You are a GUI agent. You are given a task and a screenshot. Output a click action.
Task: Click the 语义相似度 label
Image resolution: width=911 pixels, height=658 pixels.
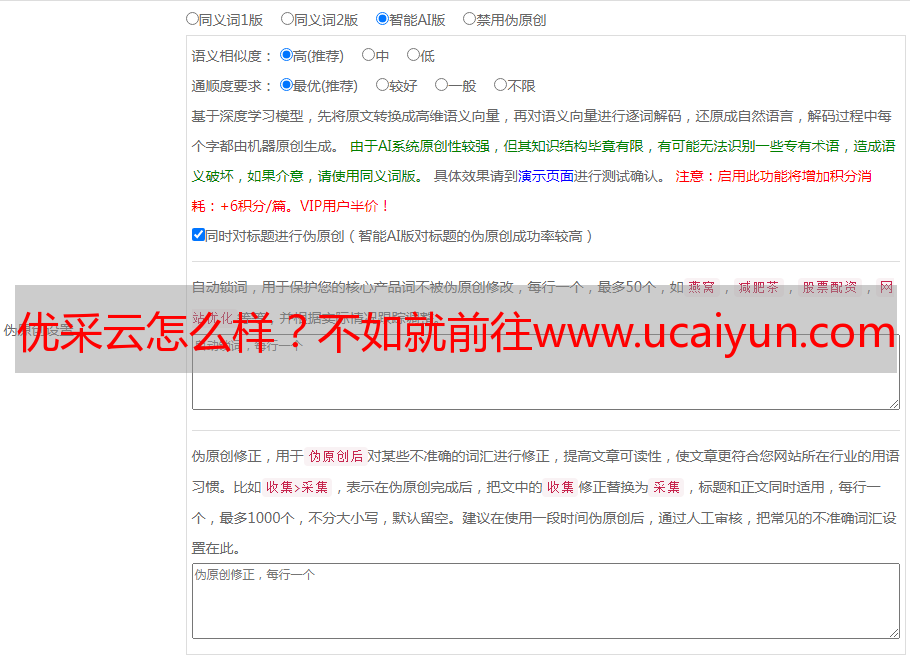[231, 56]
